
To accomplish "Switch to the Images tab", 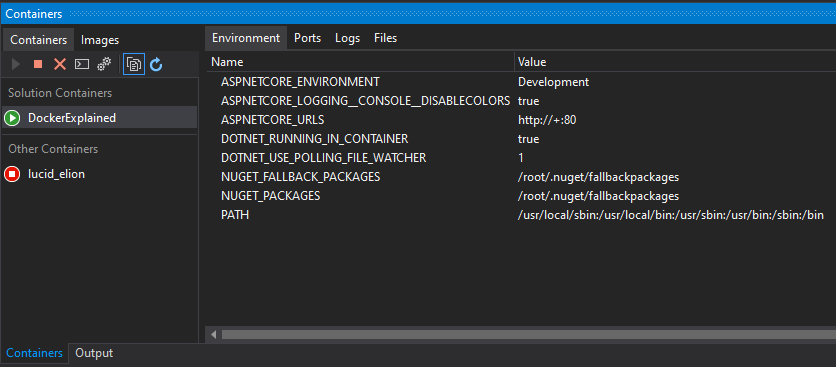I will (x=100, y=40).
